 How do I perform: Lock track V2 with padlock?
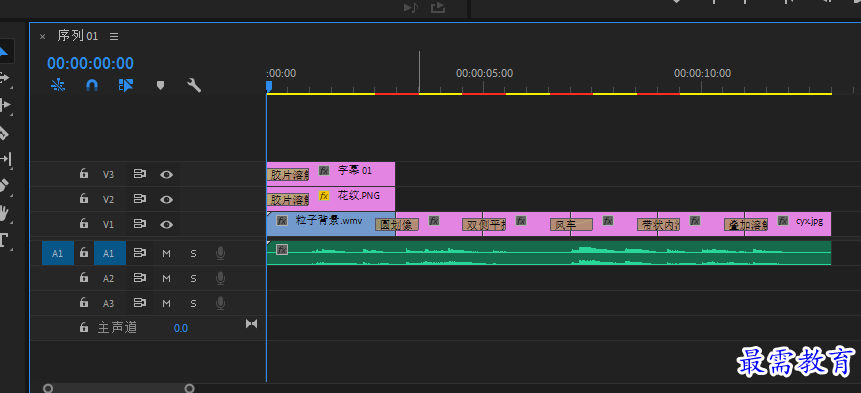(x=83, y=199)
